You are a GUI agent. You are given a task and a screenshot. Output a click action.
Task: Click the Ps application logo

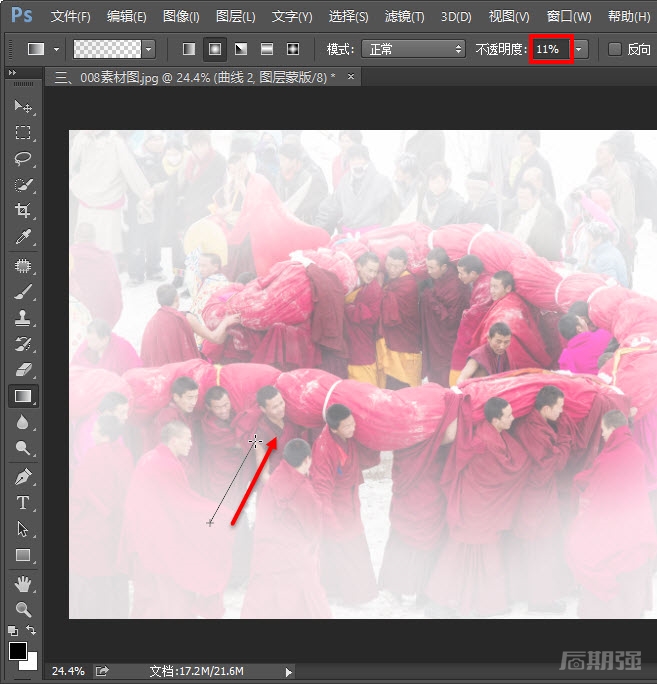[22, 15]
